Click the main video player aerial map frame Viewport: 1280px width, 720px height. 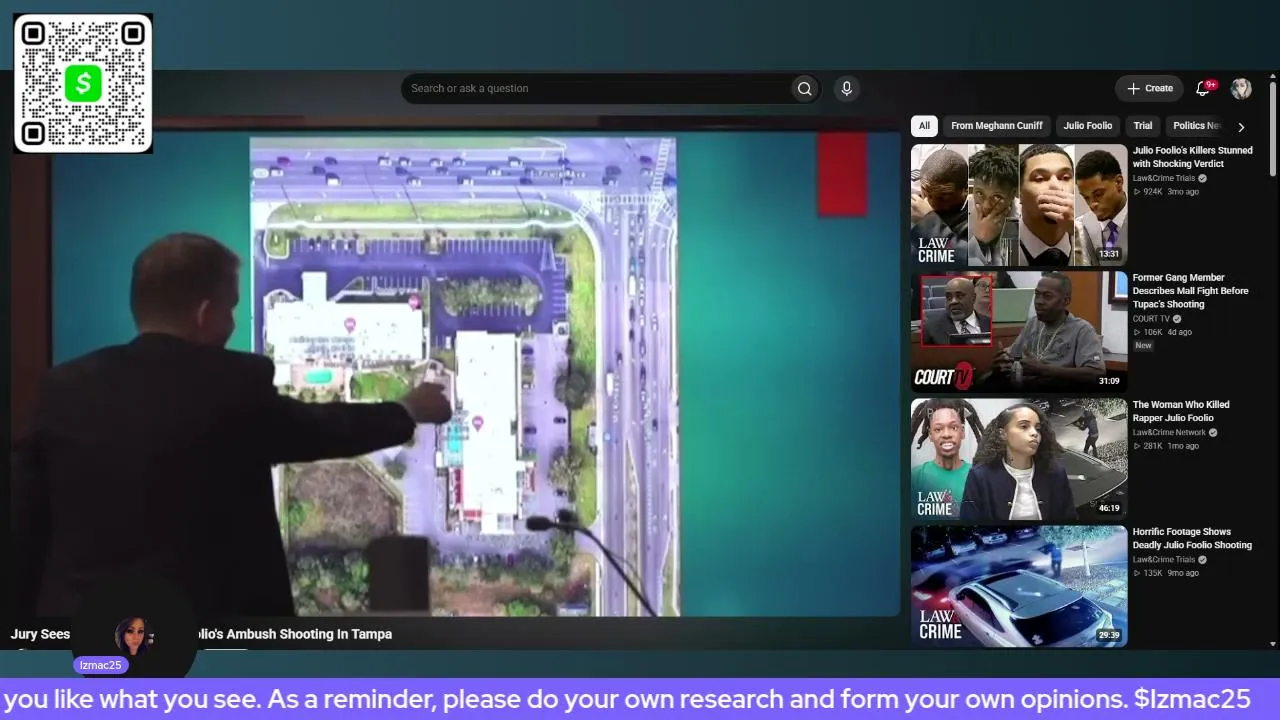(464, 377)
